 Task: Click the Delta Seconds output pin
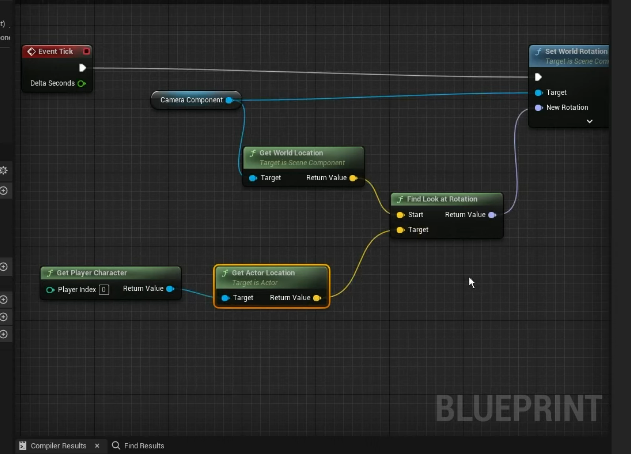point(82,84)
